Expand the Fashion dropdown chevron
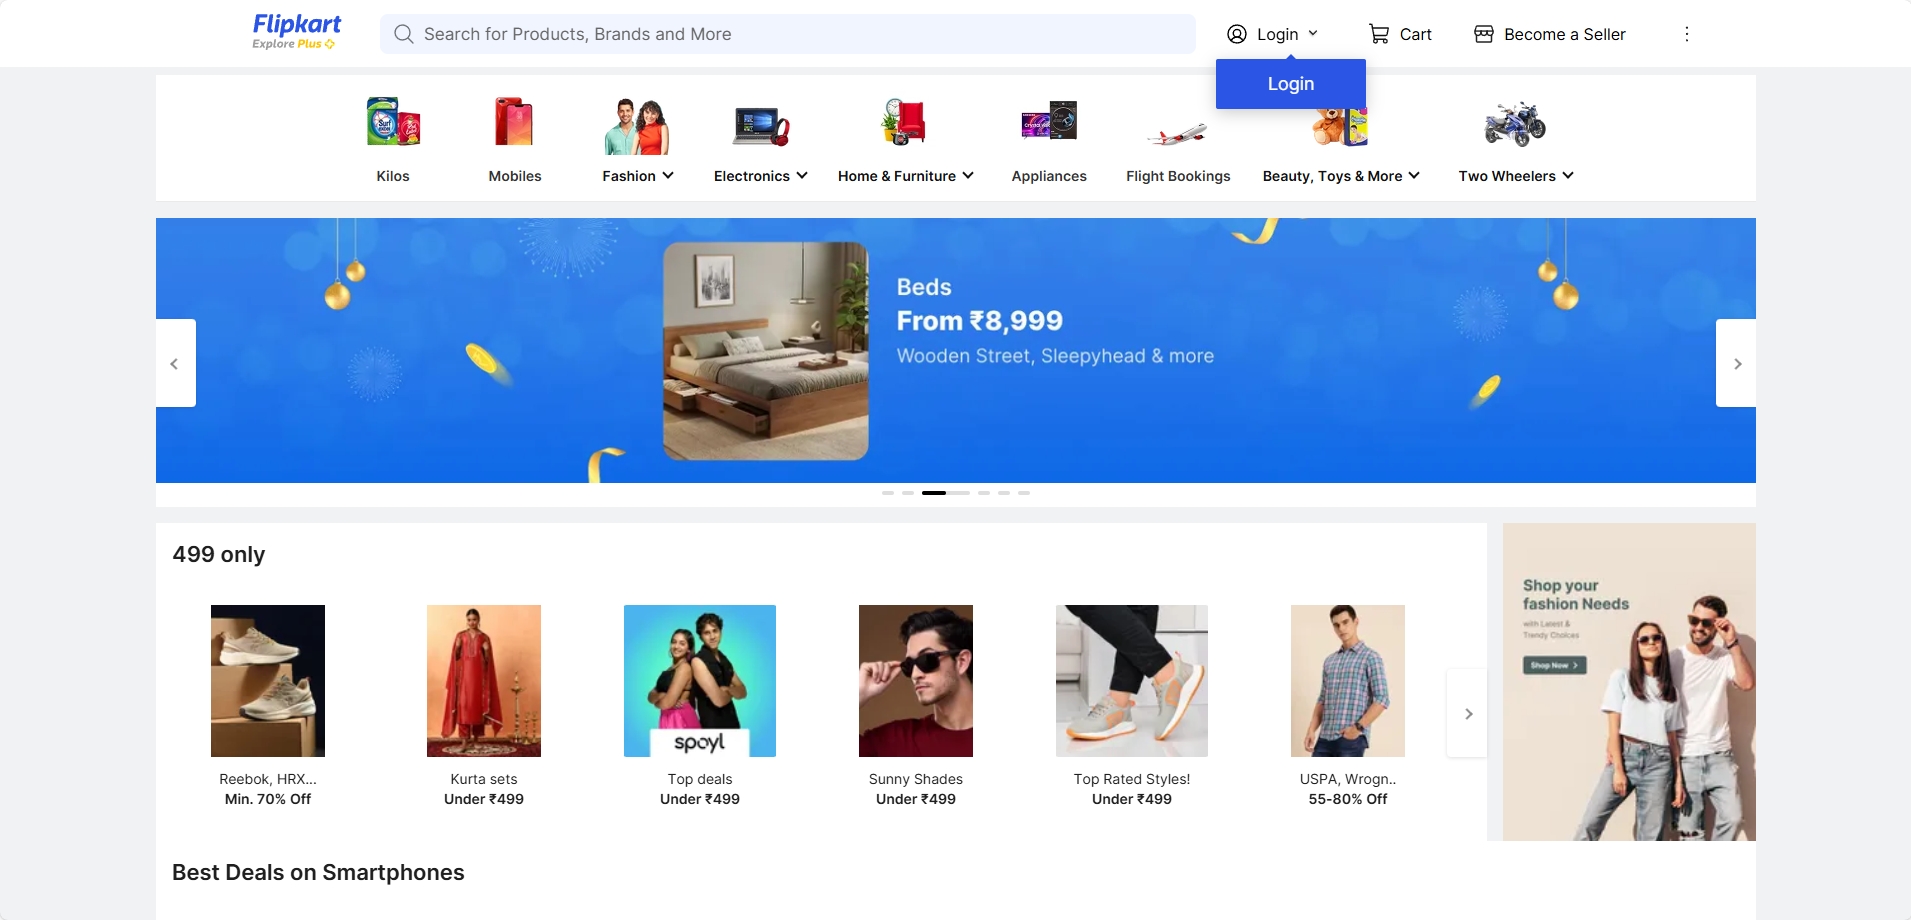The height and width of the screenshot is (920, 1911). point(668,175)
